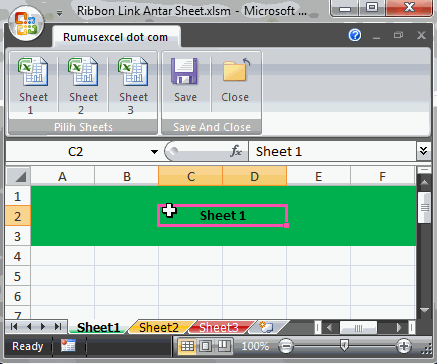Click the Ready status bar text

coord(28,346)
